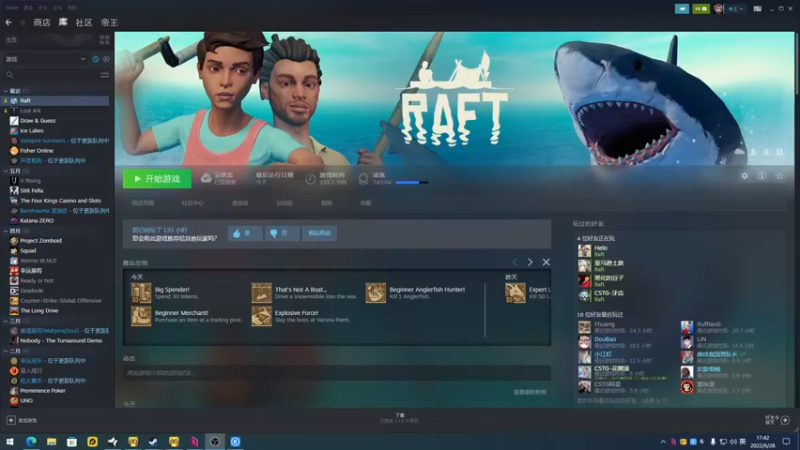Recommend the game with thumbs up
The width and height of the screenshot is (800, 450).
pos(245,233)
